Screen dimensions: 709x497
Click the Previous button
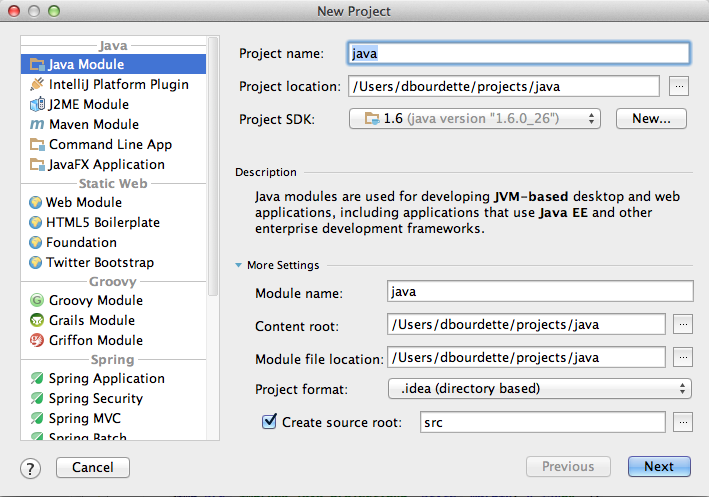click(x=568, y=466)
